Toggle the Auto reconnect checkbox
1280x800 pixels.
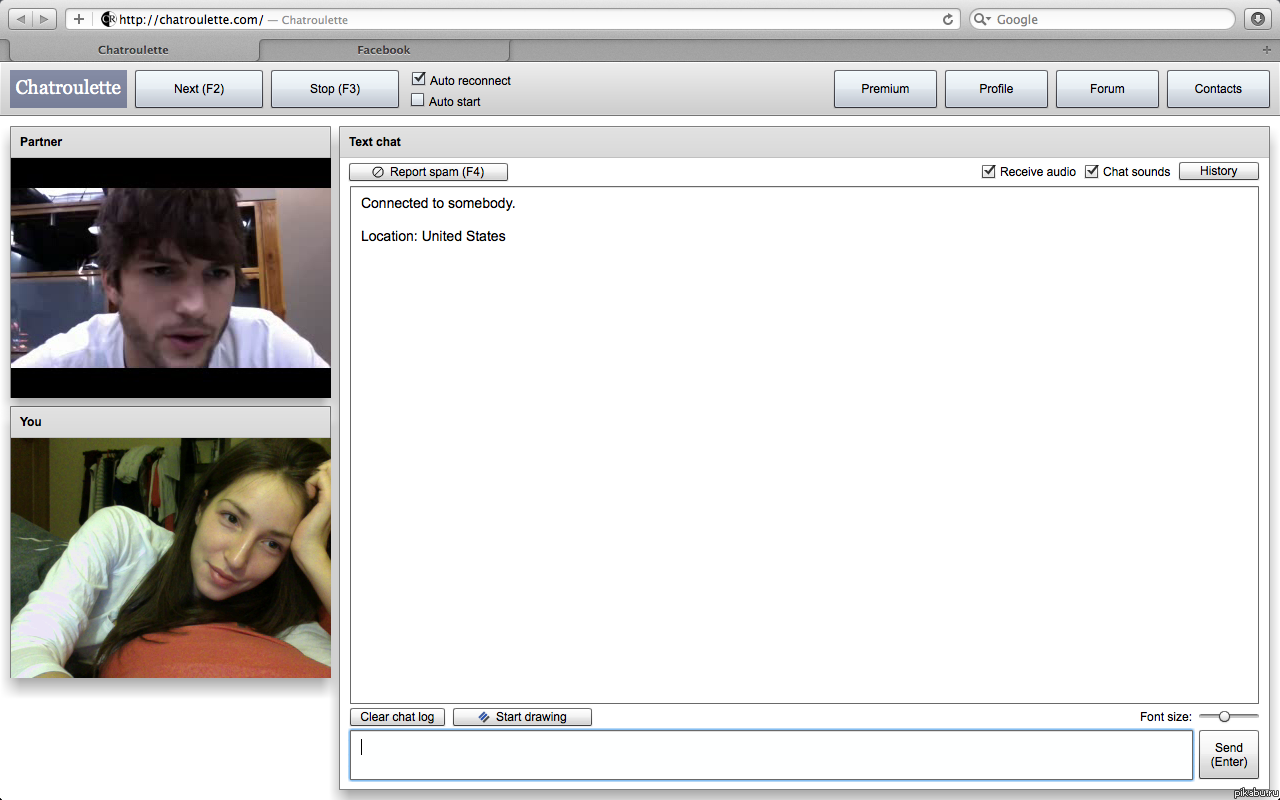pyautogui.click(x=419, y=79)
